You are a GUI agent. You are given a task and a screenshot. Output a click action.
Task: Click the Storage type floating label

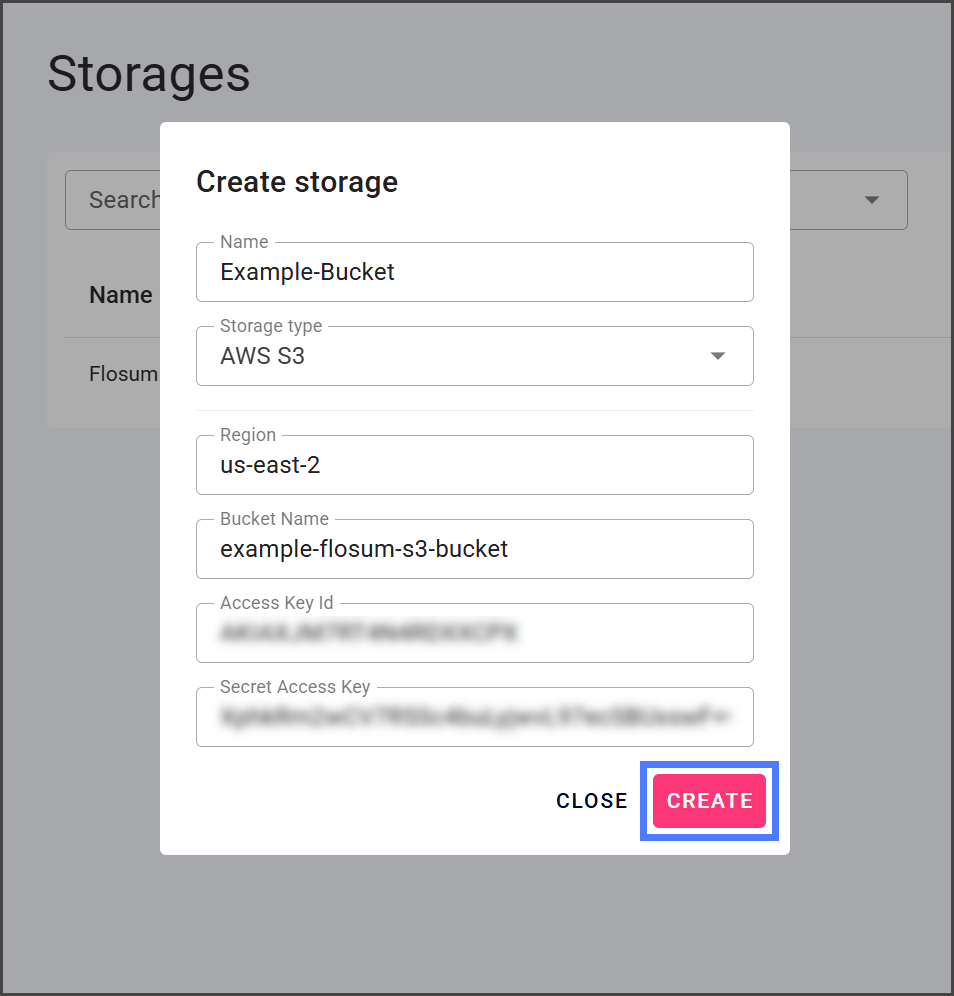pyautogui.click(x=271, y=326)
